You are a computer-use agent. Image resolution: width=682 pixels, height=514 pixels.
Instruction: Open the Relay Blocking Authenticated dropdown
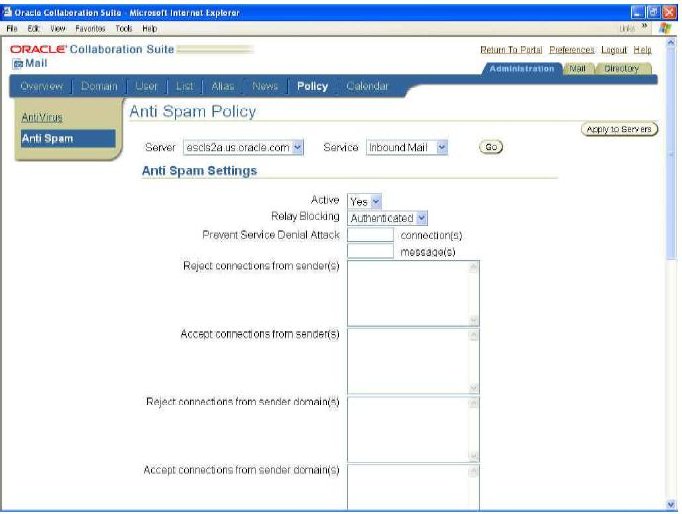(388, 218)
